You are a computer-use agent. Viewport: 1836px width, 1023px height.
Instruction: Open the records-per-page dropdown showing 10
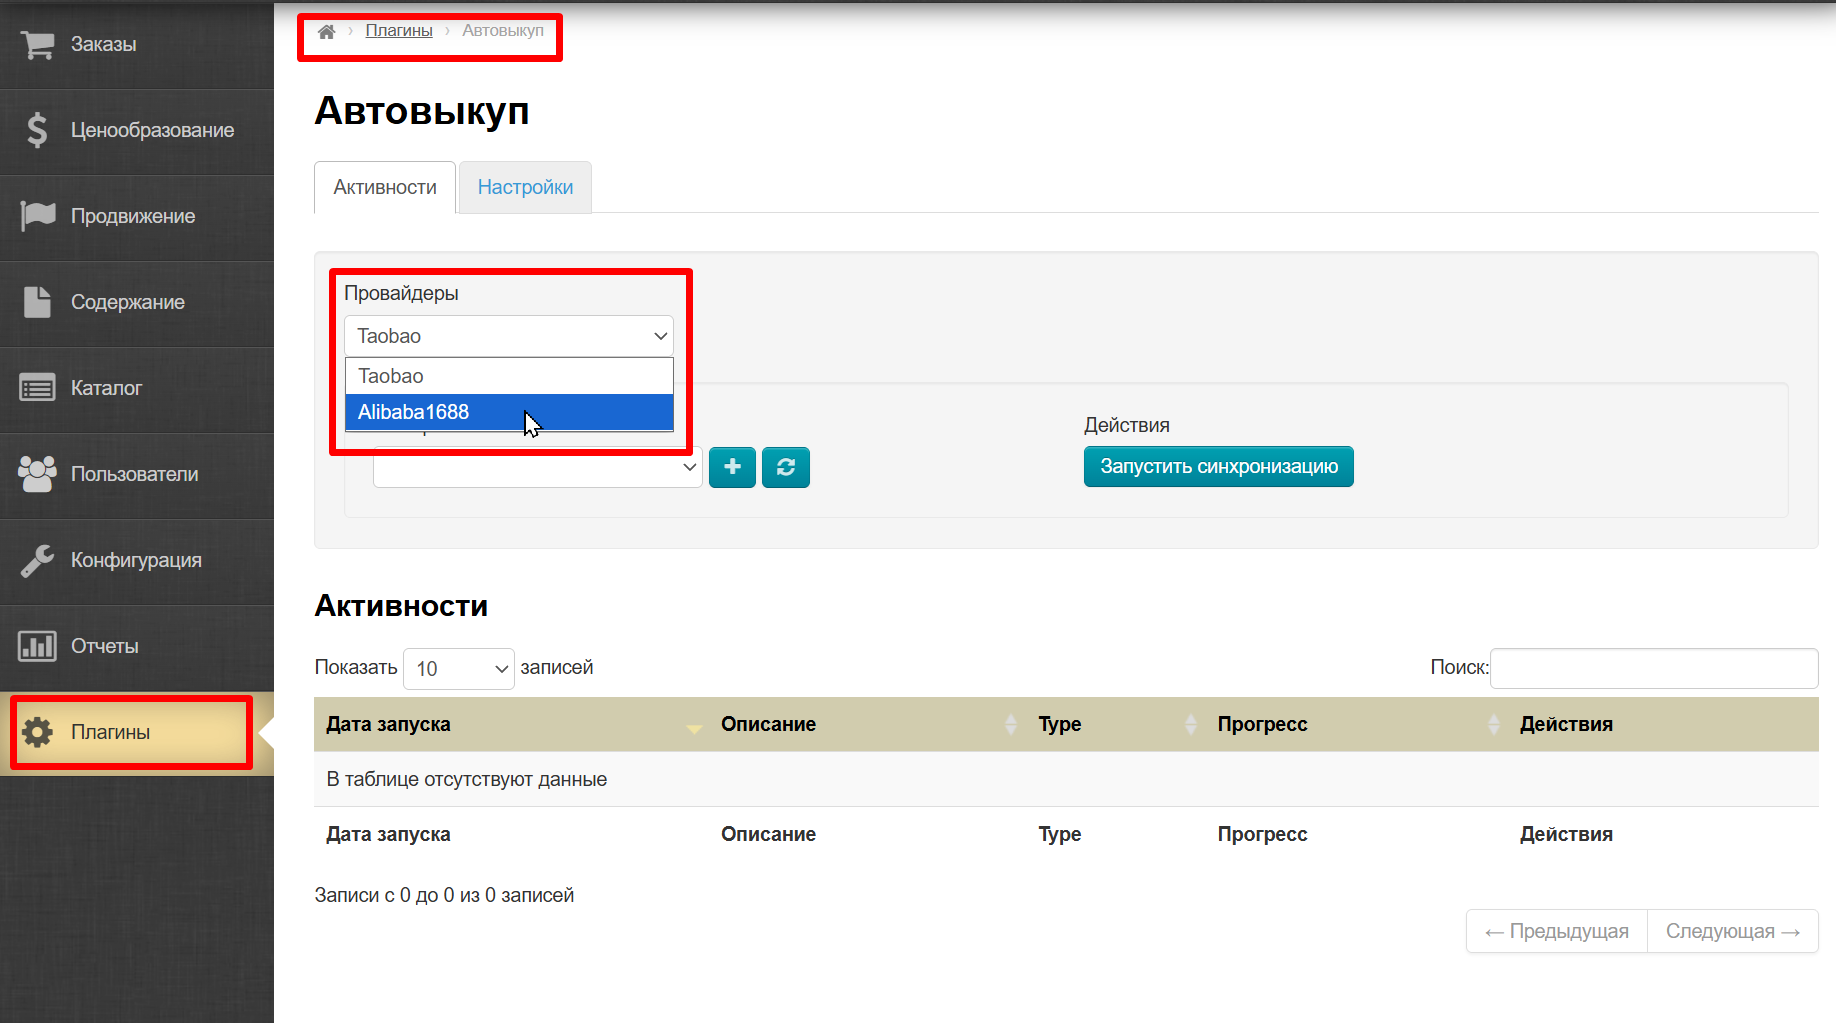(x=458, y=668)
